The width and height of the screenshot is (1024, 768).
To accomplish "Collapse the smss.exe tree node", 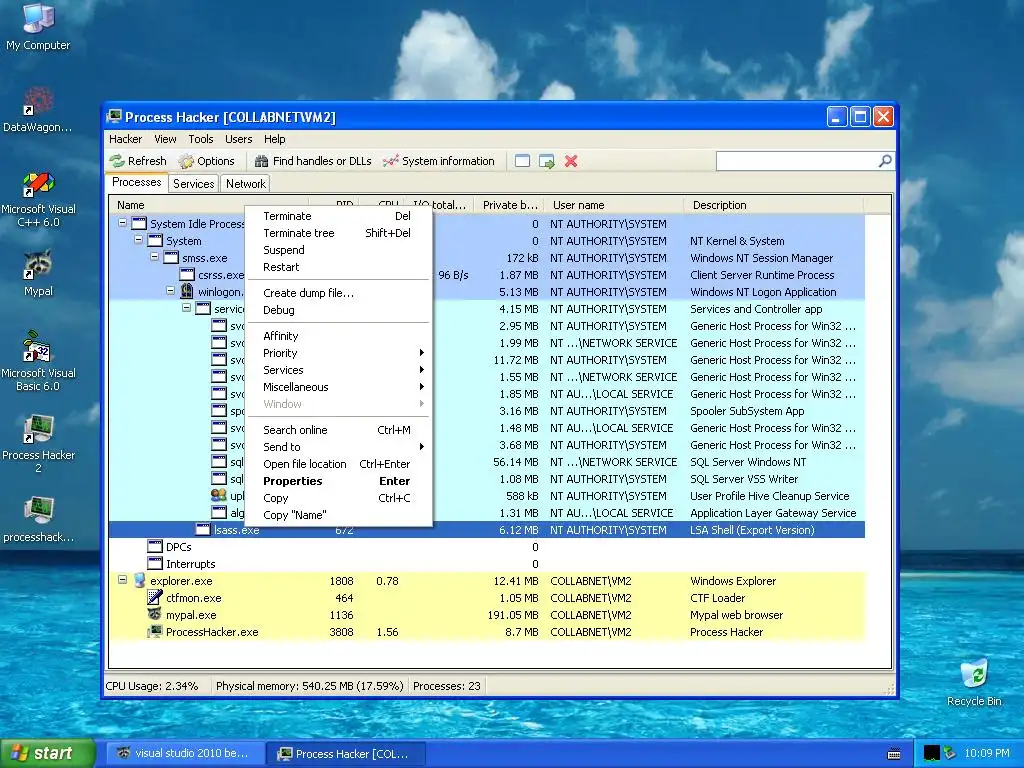I will click(155, 257).
